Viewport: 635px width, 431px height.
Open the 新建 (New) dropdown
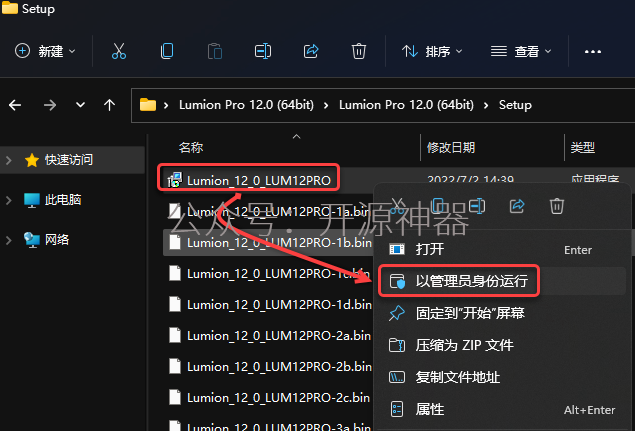45,51
